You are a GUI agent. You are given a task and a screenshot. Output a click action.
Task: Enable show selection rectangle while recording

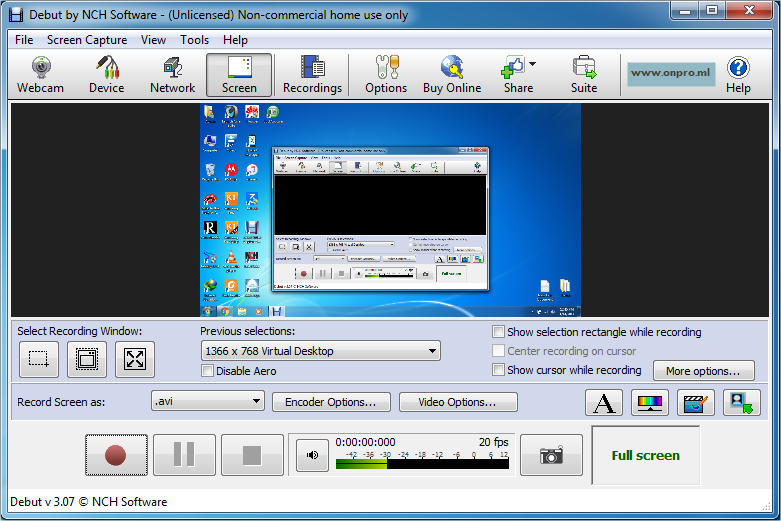[x=498, y=332]
